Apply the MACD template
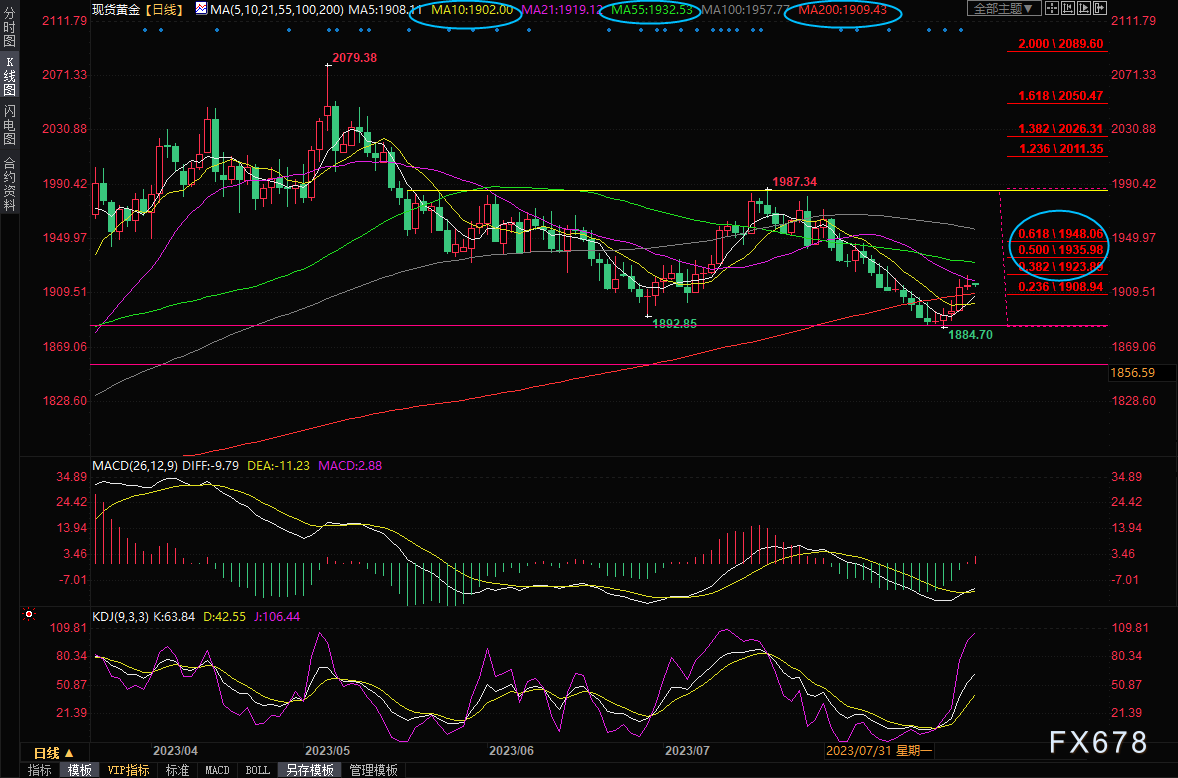1178x778 pixels. coord(217,770)
